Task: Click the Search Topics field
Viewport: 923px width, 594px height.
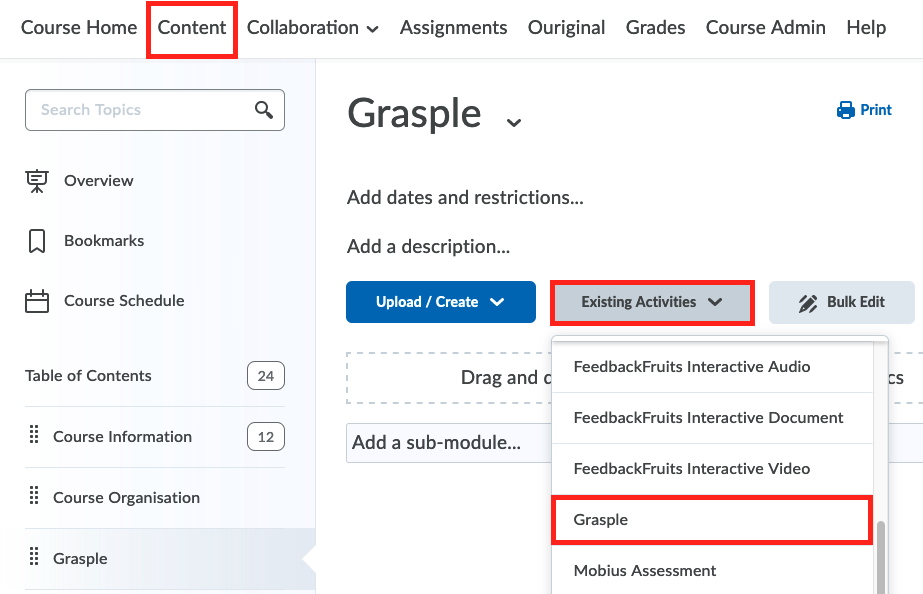Action: pos(140,110)
